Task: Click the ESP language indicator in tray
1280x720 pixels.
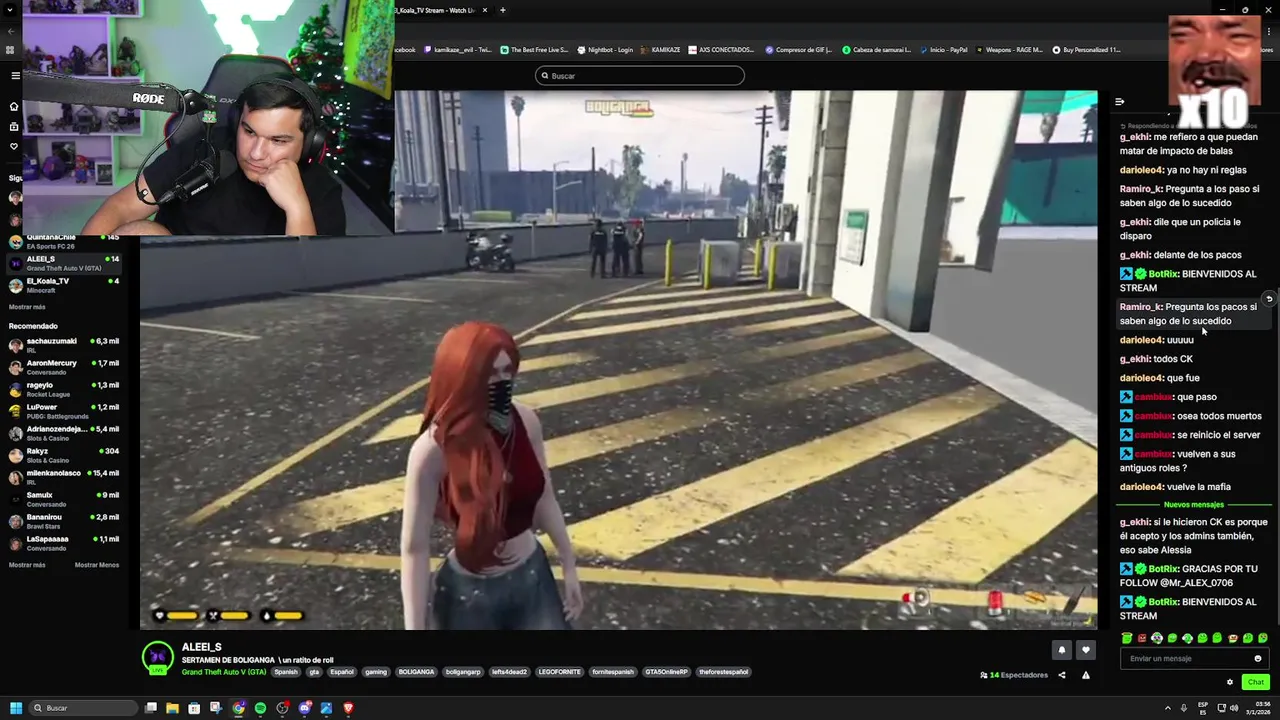Action: (x=1201, y=708)
